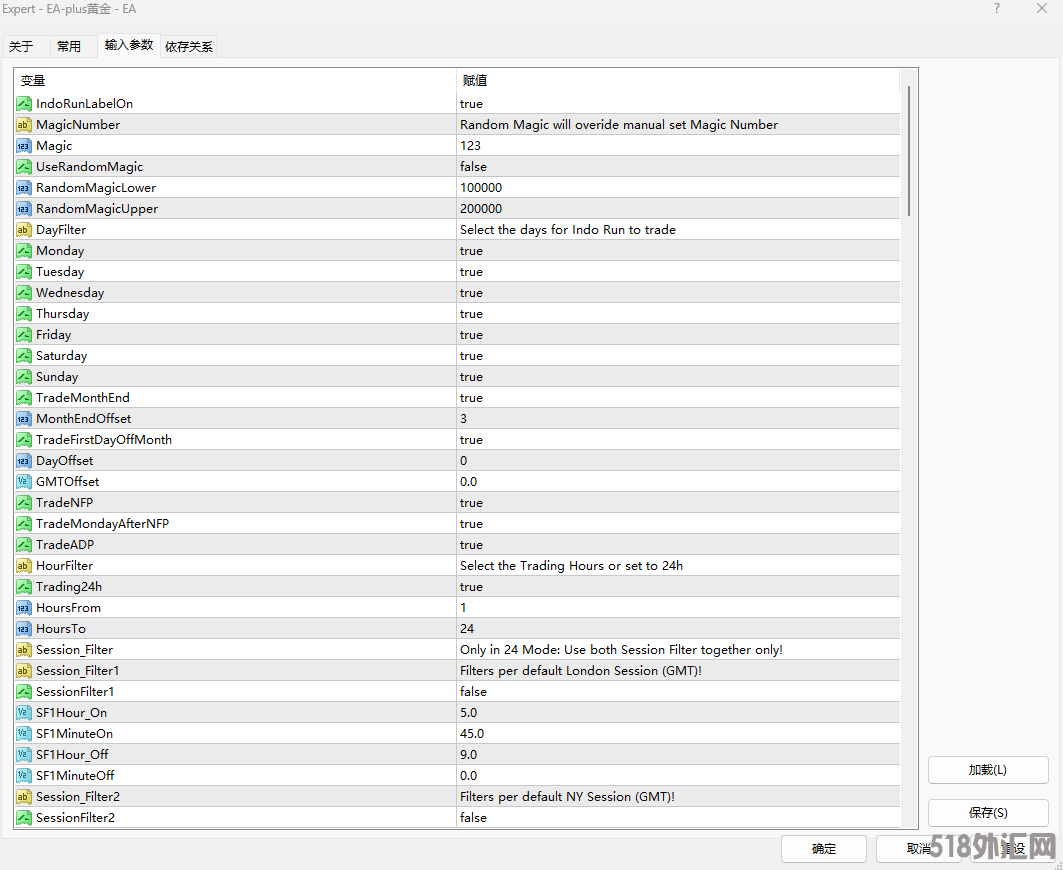The image size is (1063, 870).
Task: Switch to the 依存关系 tab
Action: click(x=189, y=46)
